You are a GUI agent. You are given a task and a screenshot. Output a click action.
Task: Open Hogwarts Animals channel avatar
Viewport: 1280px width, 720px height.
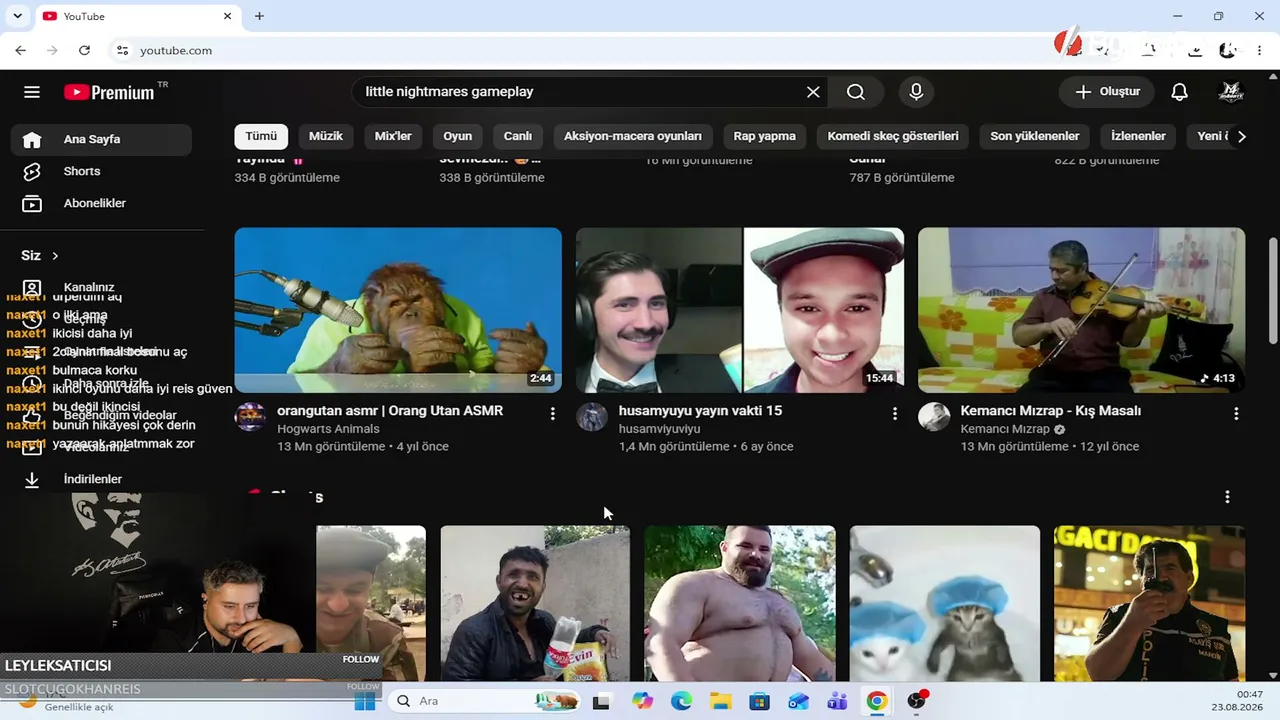pyautogui.click(x=251, y=417)
